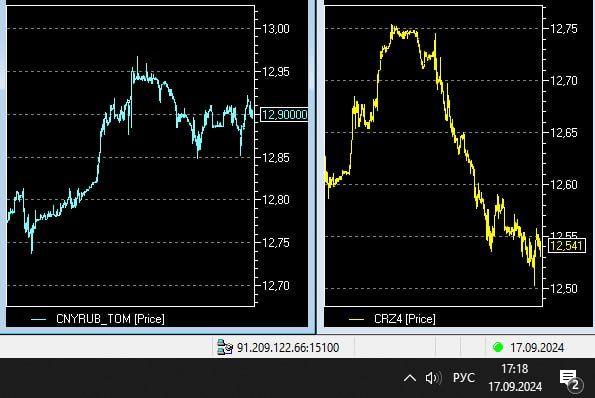
Task: Click the cyan CNYRUB_TOM legend line swatch
Action: [x=38, y=319]
